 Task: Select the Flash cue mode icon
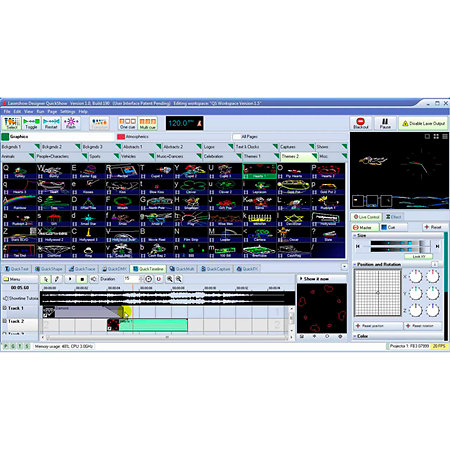tap(71, 123)
